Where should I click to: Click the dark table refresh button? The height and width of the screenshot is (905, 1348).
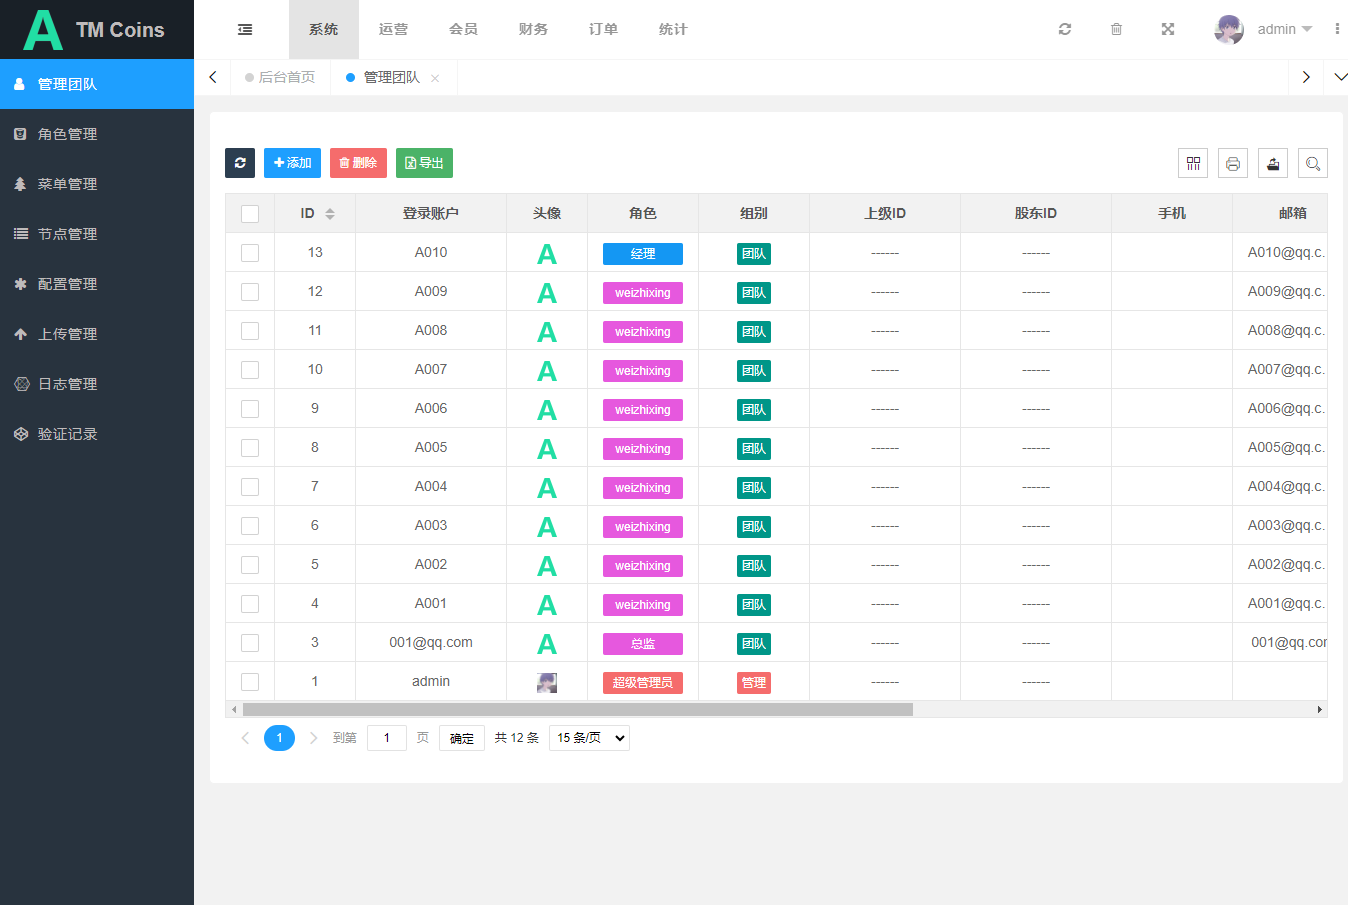click(240, 163)
